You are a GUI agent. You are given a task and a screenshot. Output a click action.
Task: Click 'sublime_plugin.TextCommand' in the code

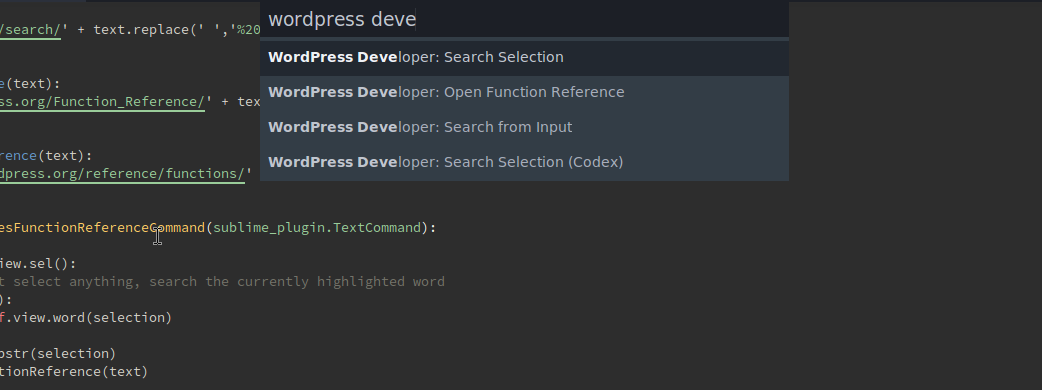pos(317,228)
